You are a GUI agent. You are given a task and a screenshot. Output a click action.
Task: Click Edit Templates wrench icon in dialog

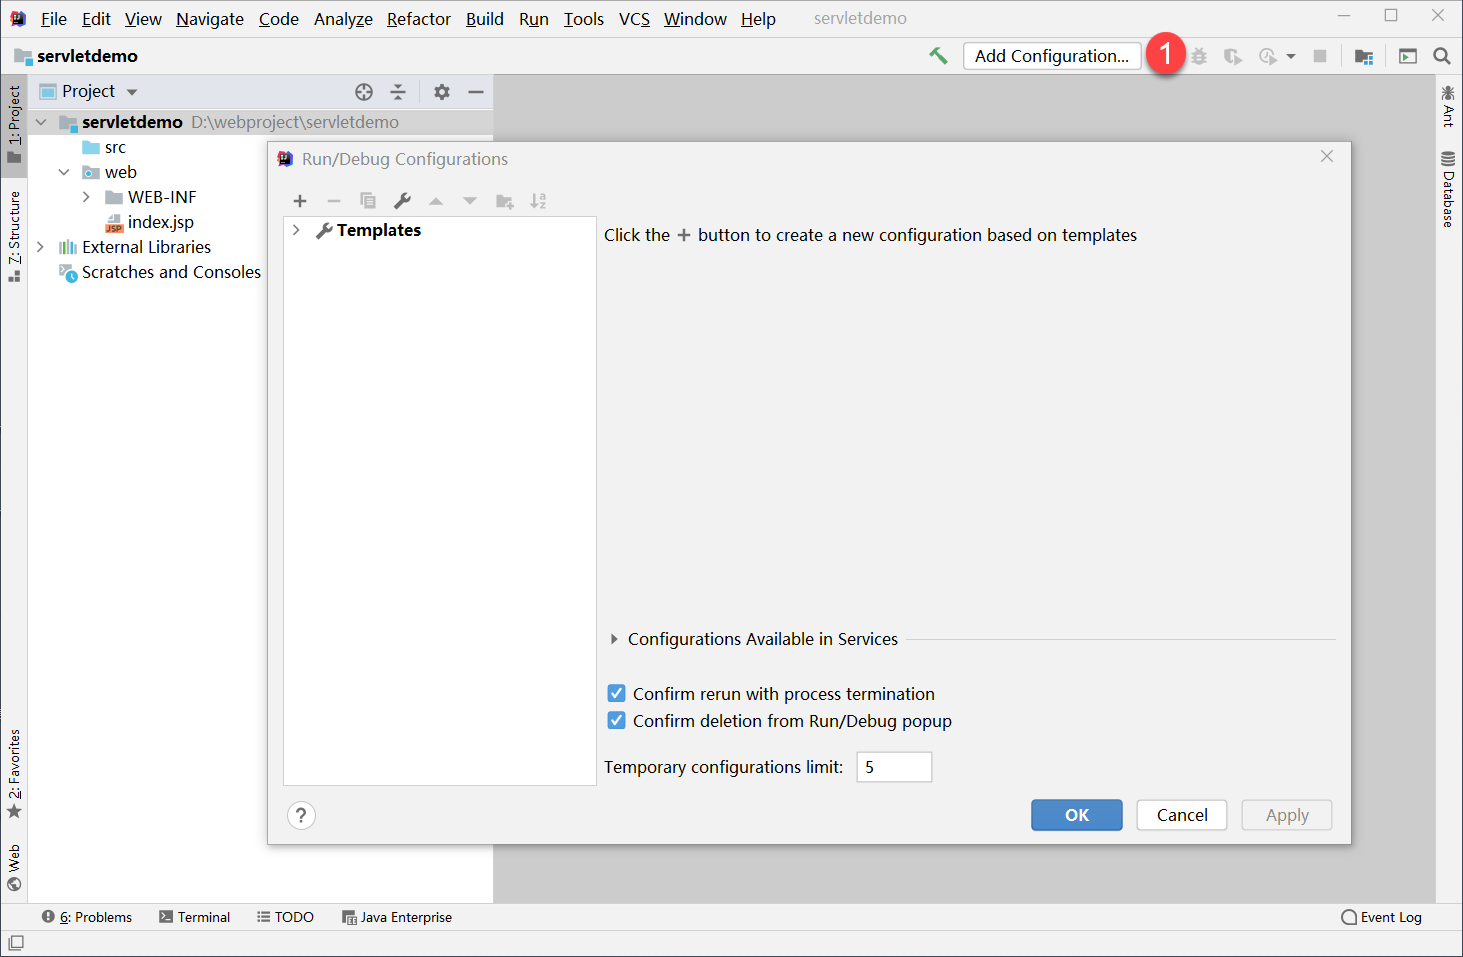coord(402,201)
